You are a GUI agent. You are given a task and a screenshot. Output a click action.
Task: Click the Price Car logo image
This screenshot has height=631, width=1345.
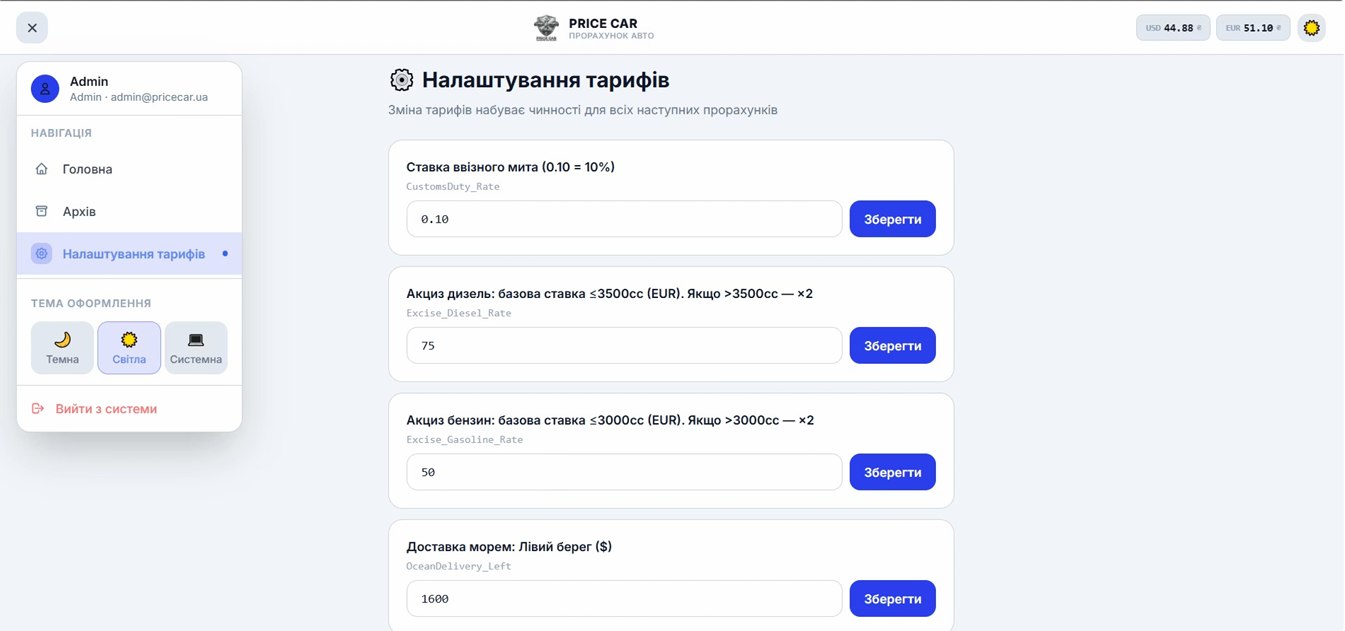tap(546, 28)
